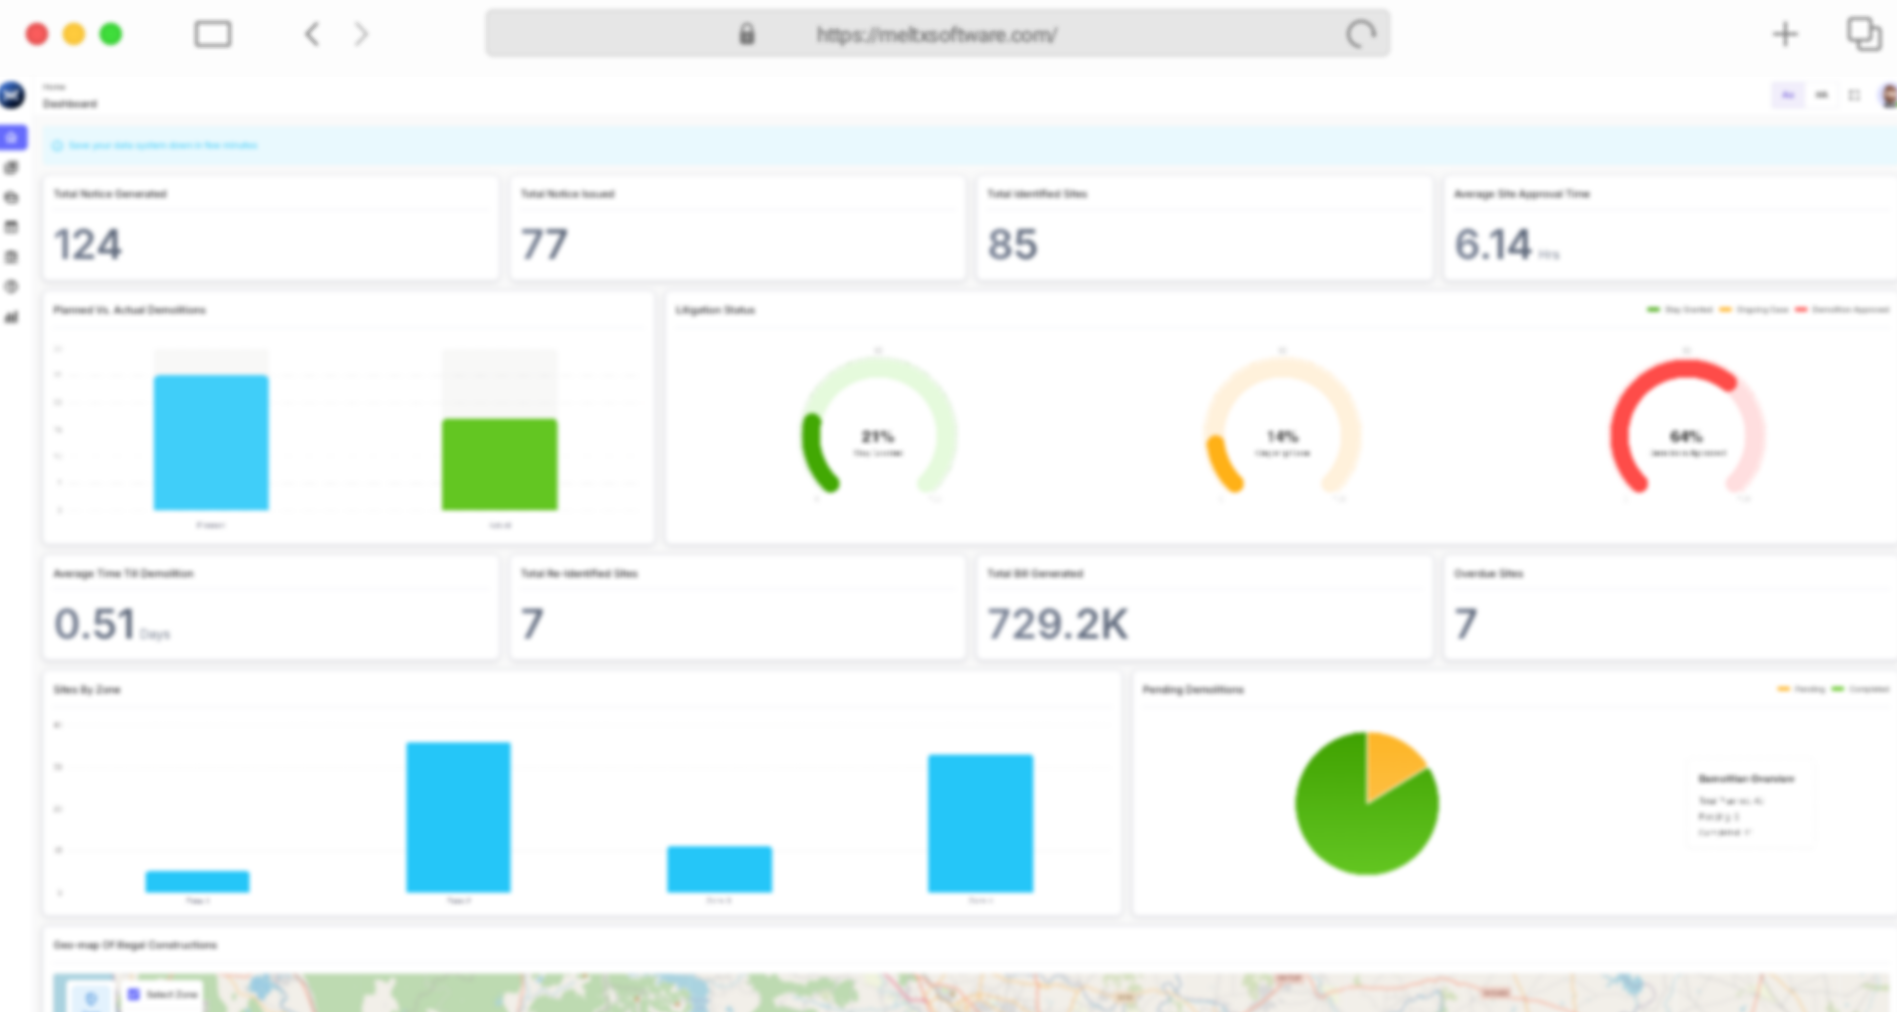Click the browser reload icon
This screenshot has width=1897, height=1012.
1360,35
